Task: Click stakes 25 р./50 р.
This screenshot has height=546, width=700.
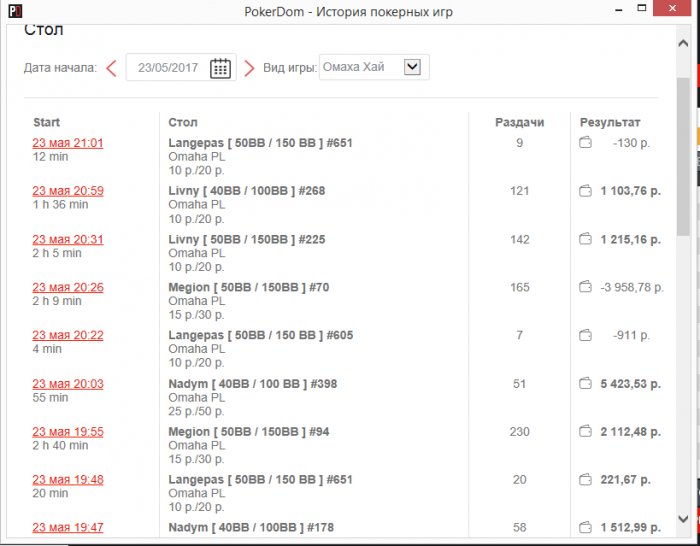Action: [196, 411]
